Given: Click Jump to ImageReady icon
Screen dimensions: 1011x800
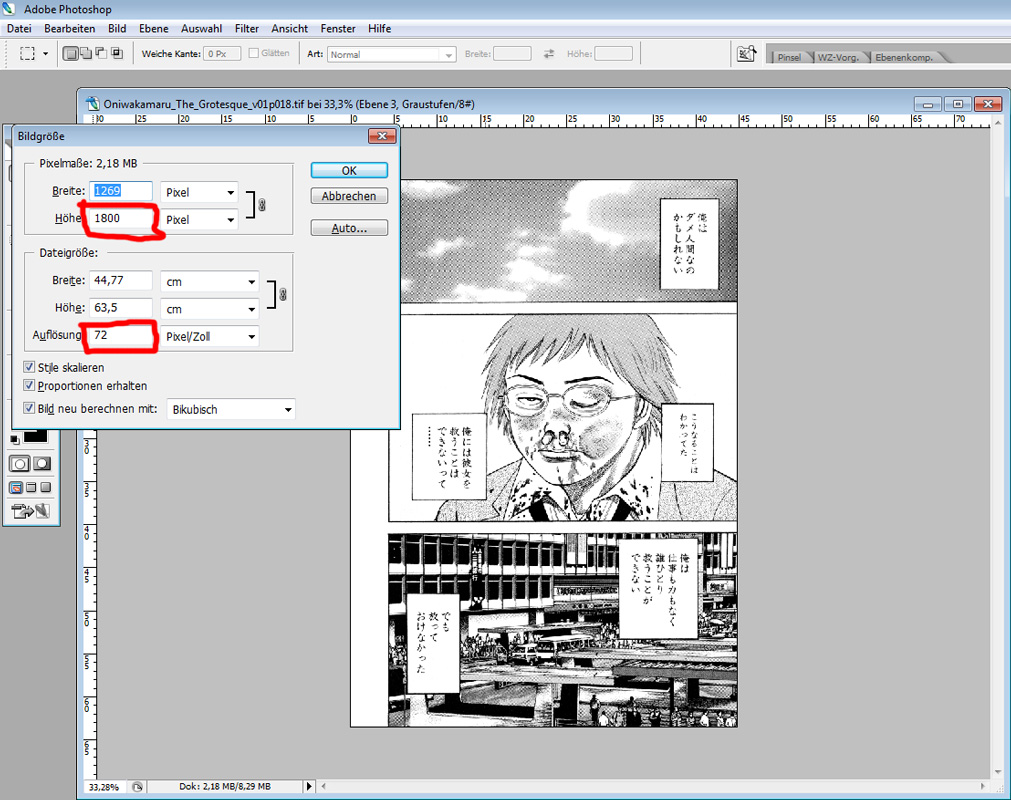Looking at the screenshot, I should click(x=30, y=511).
